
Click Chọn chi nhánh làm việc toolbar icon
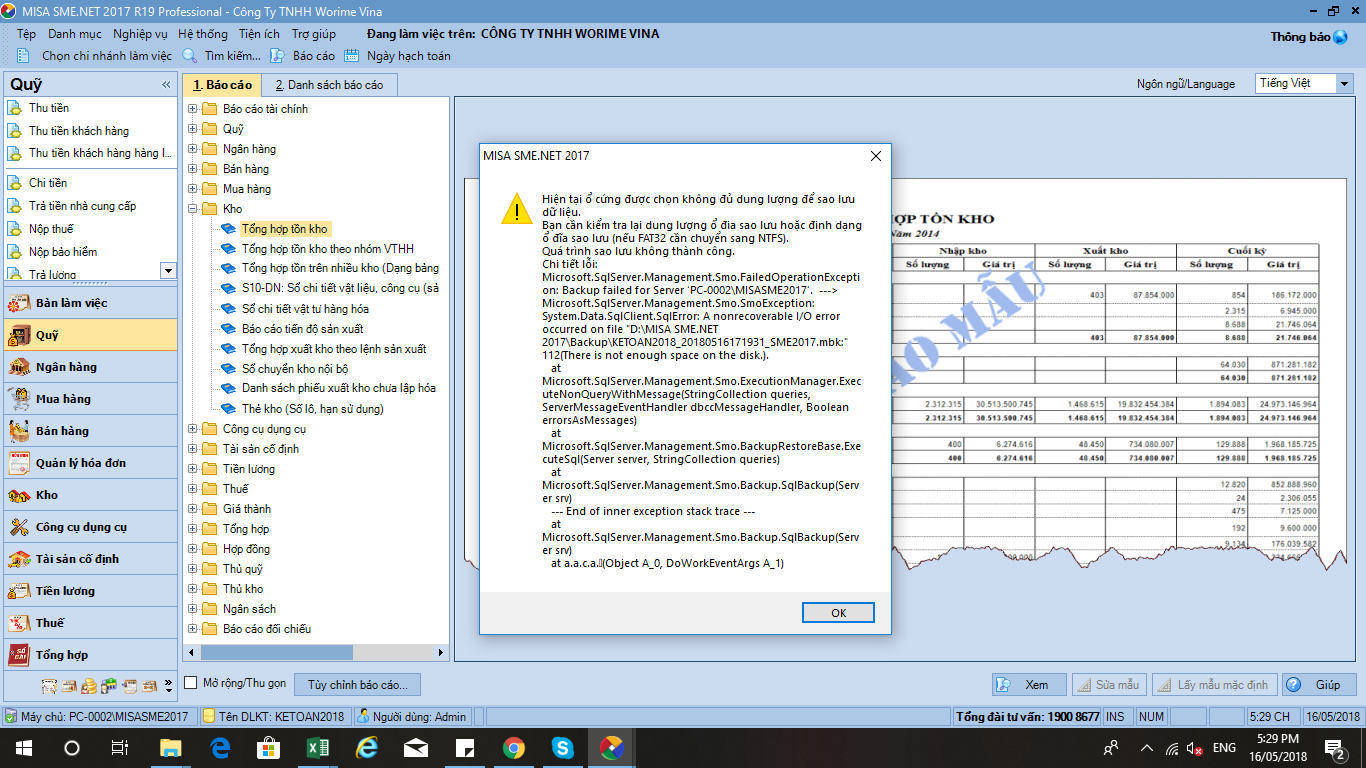click(23, 56)
